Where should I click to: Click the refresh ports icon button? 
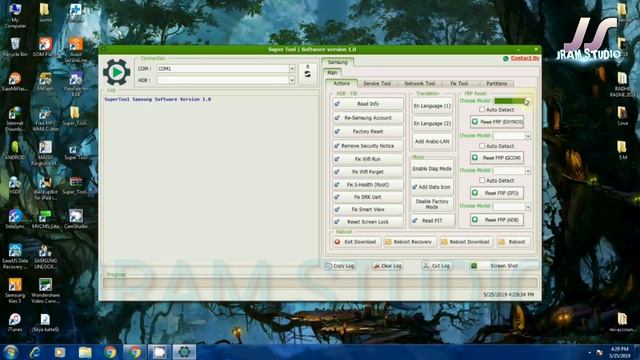(308, 74)
